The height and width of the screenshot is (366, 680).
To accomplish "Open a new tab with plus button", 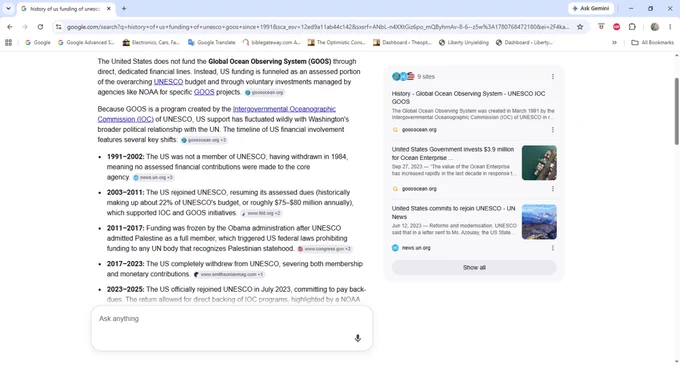I will pyautogui.click(x=124, y=8).
